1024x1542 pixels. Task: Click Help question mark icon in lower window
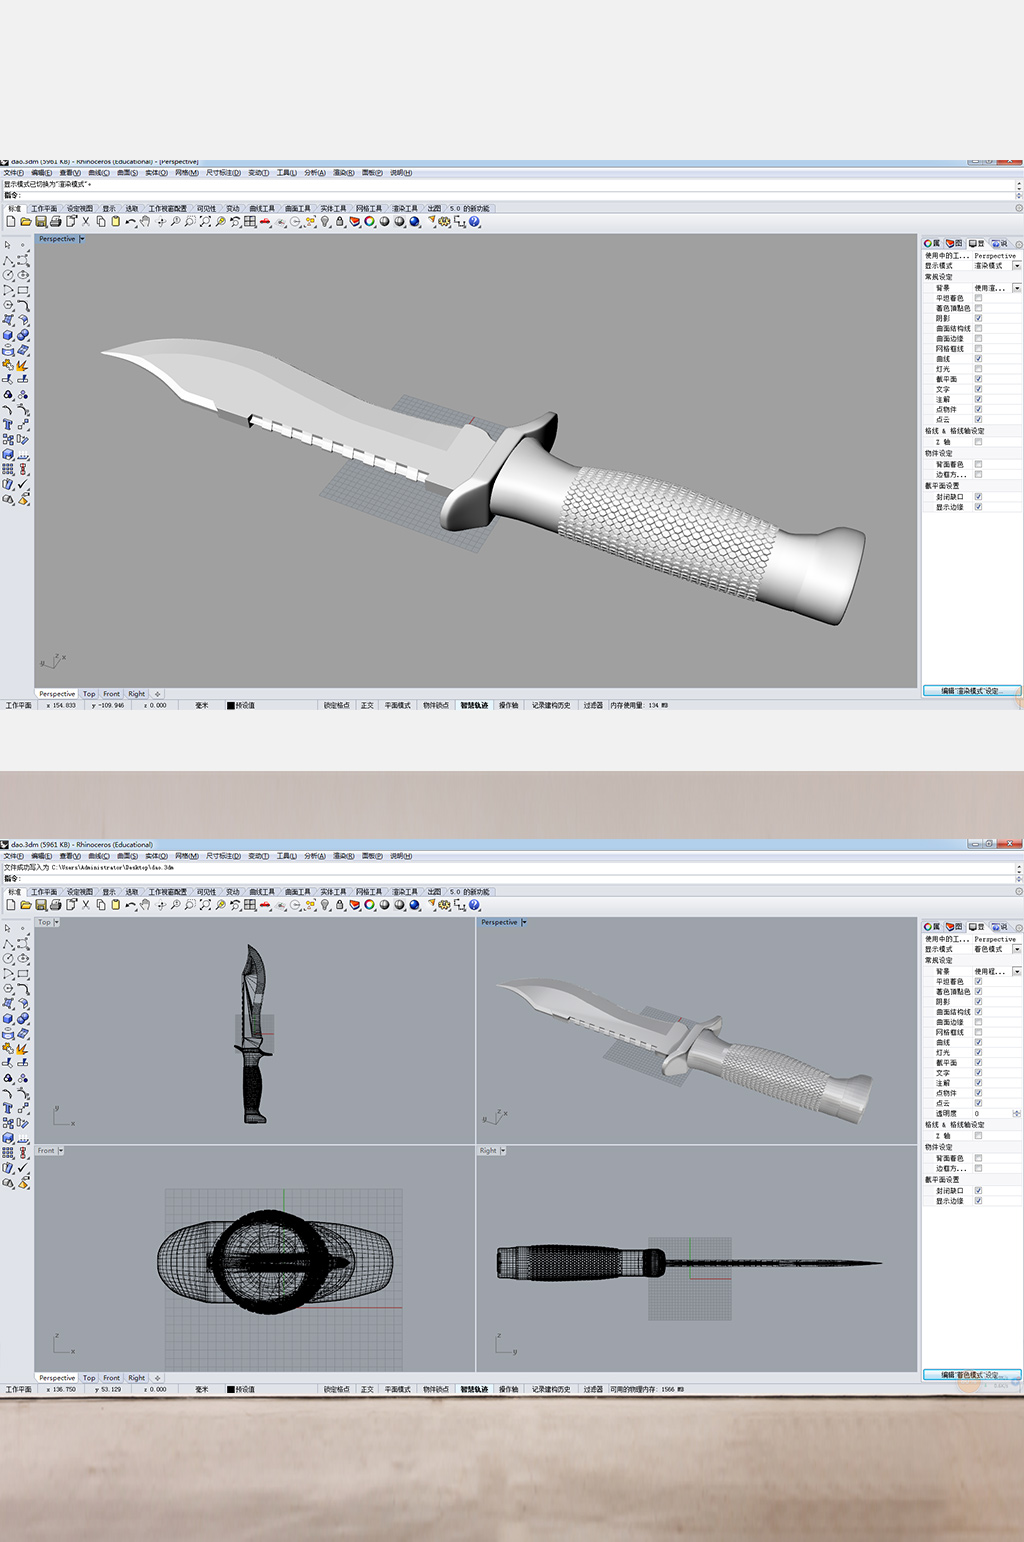tap(475, 905)
